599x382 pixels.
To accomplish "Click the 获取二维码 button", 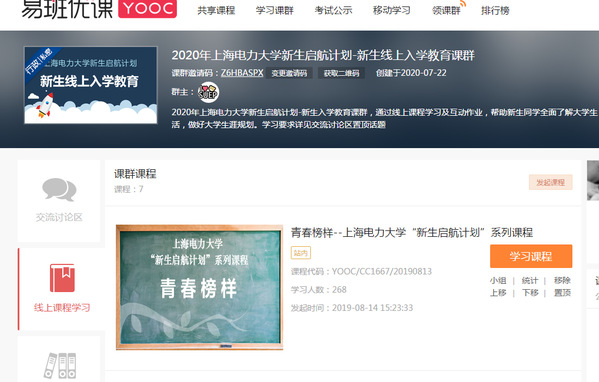I will pyautogui.click(x=342, y=73).
